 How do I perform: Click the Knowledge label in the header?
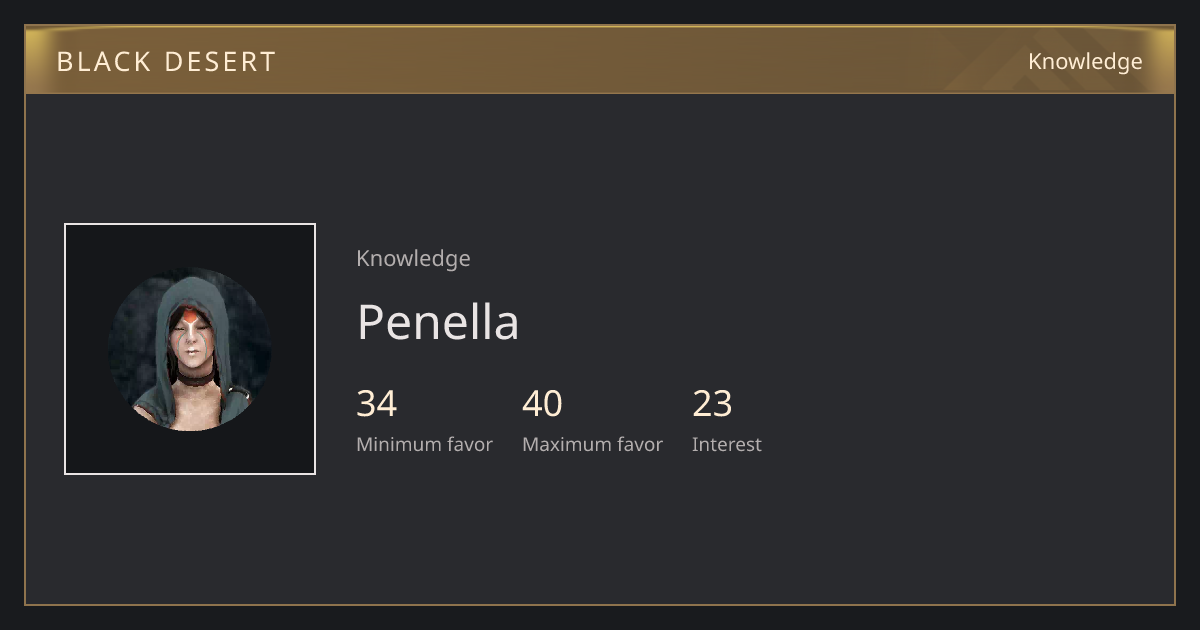[x=1085, y=62]
